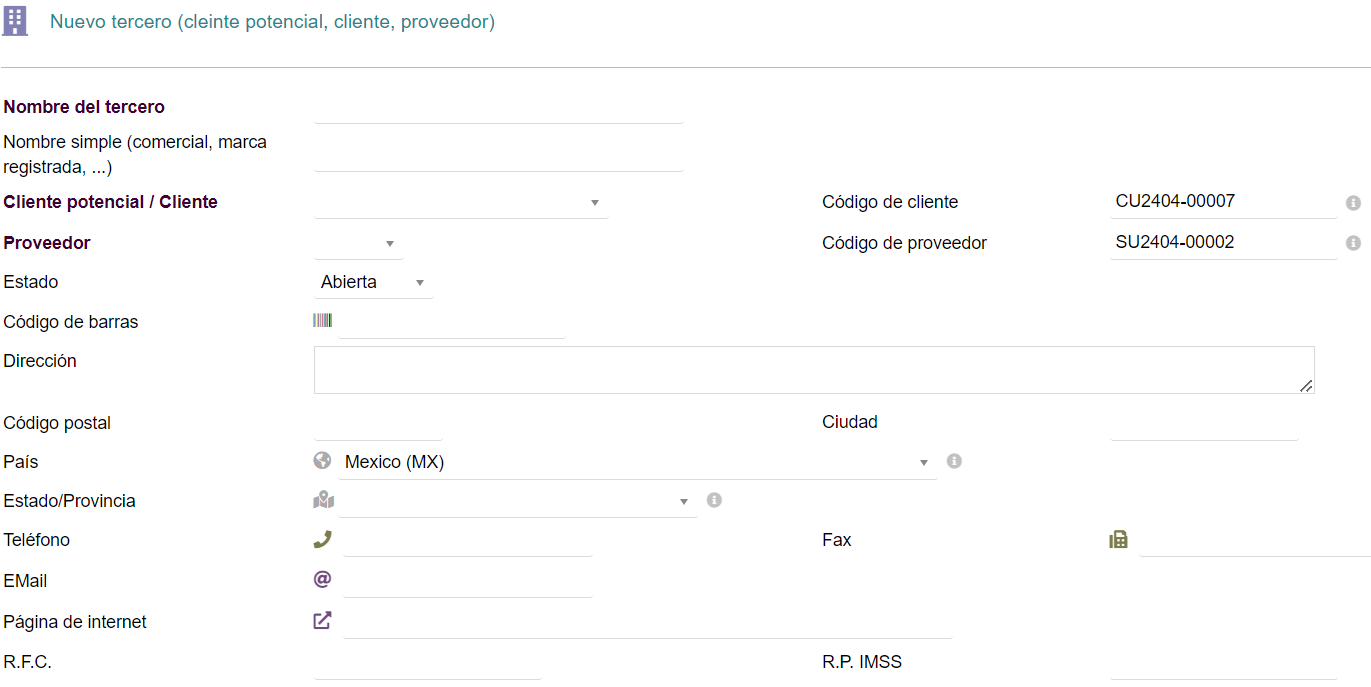Click the fax machine icon
The image size is (1371, 687).
point(1118,540)
